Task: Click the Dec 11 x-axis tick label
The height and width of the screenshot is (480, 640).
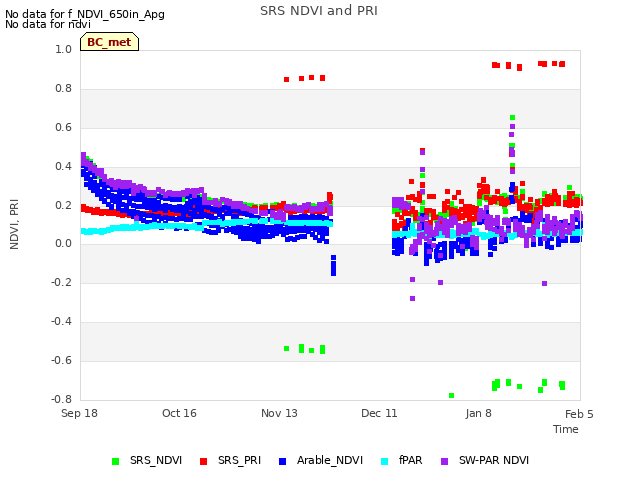Action: pos(379,413)
